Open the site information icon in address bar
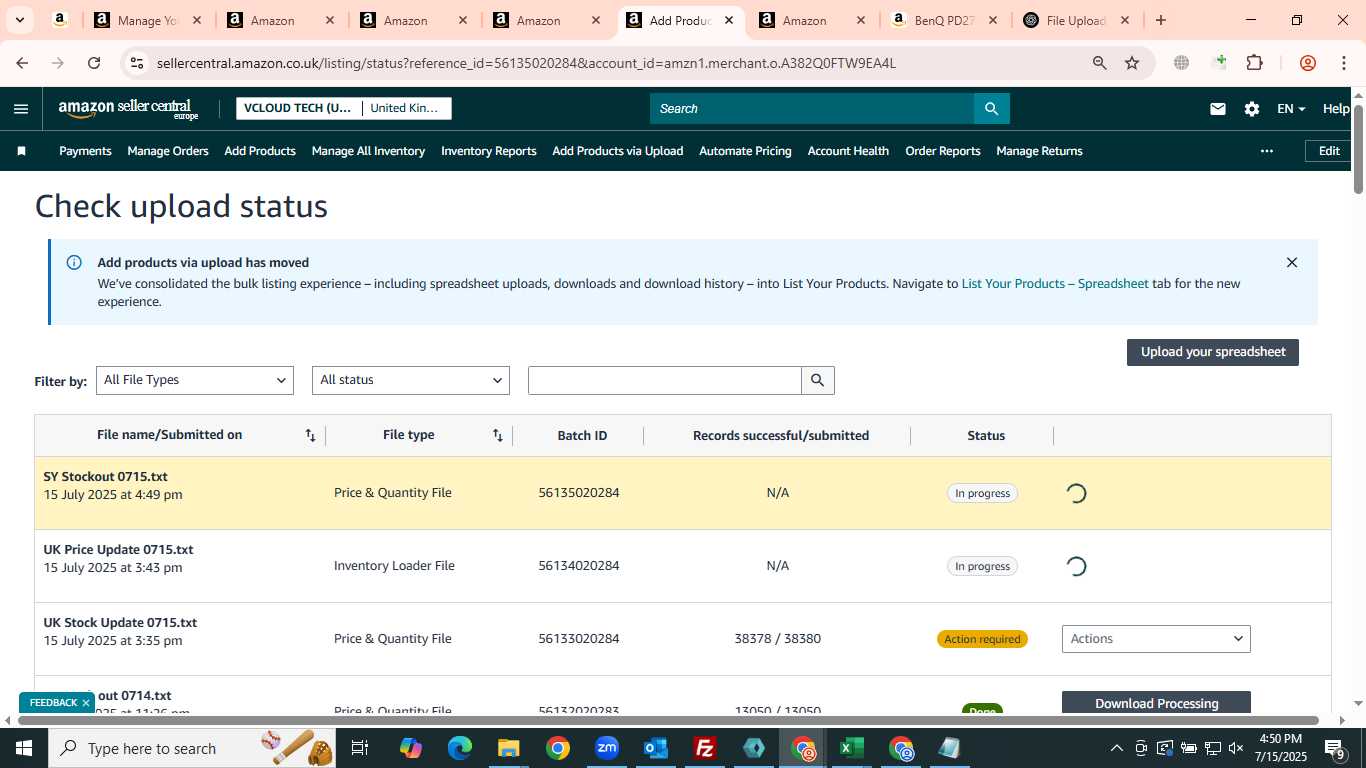This screenshot has width=1366, height=768. click(x=137, y=63)
